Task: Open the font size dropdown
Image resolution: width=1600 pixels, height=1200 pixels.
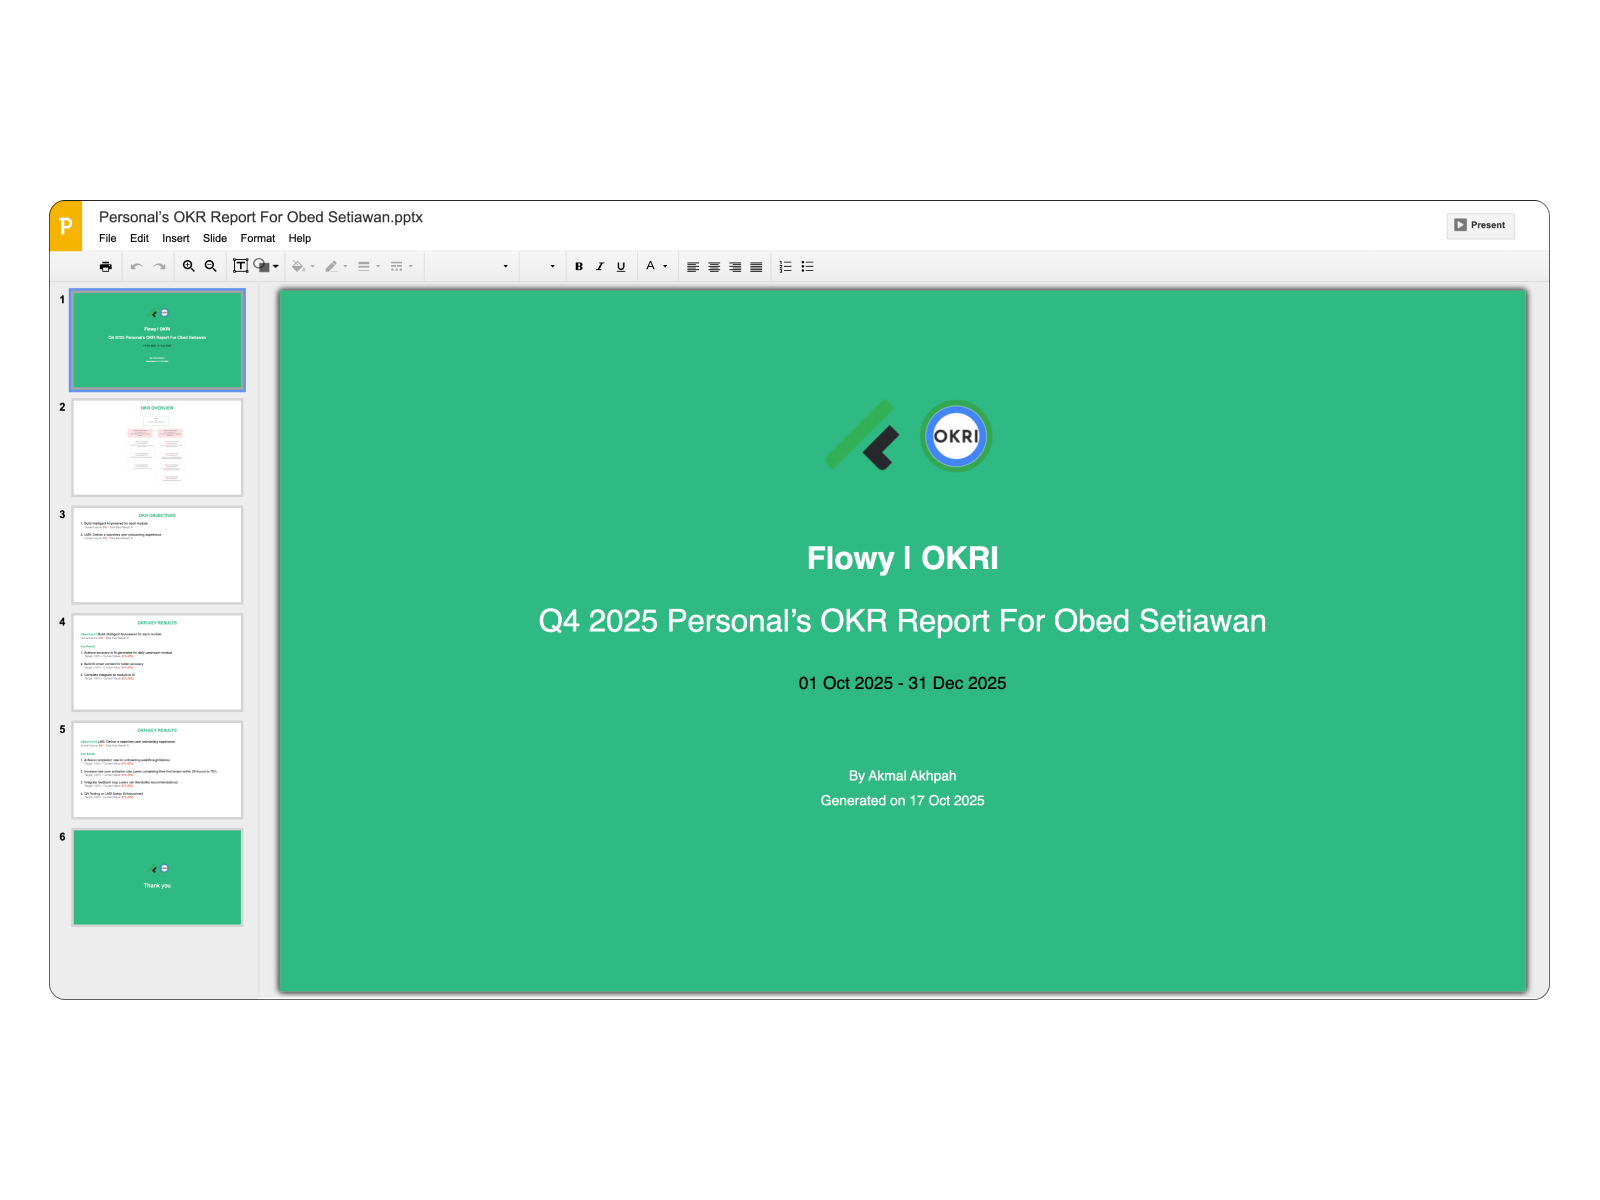Action: 541,267
